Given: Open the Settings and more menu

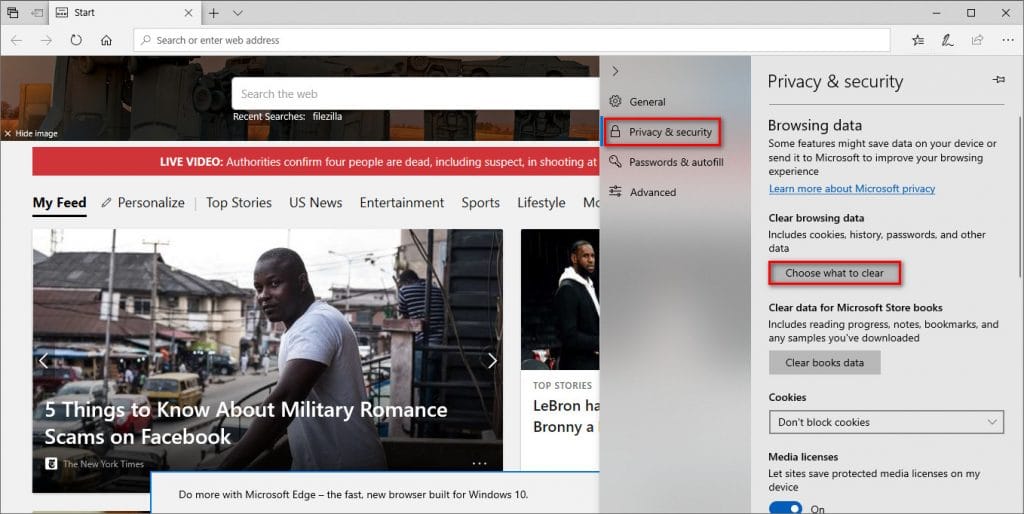Looking at the screenshot, I should [1008, 40].
